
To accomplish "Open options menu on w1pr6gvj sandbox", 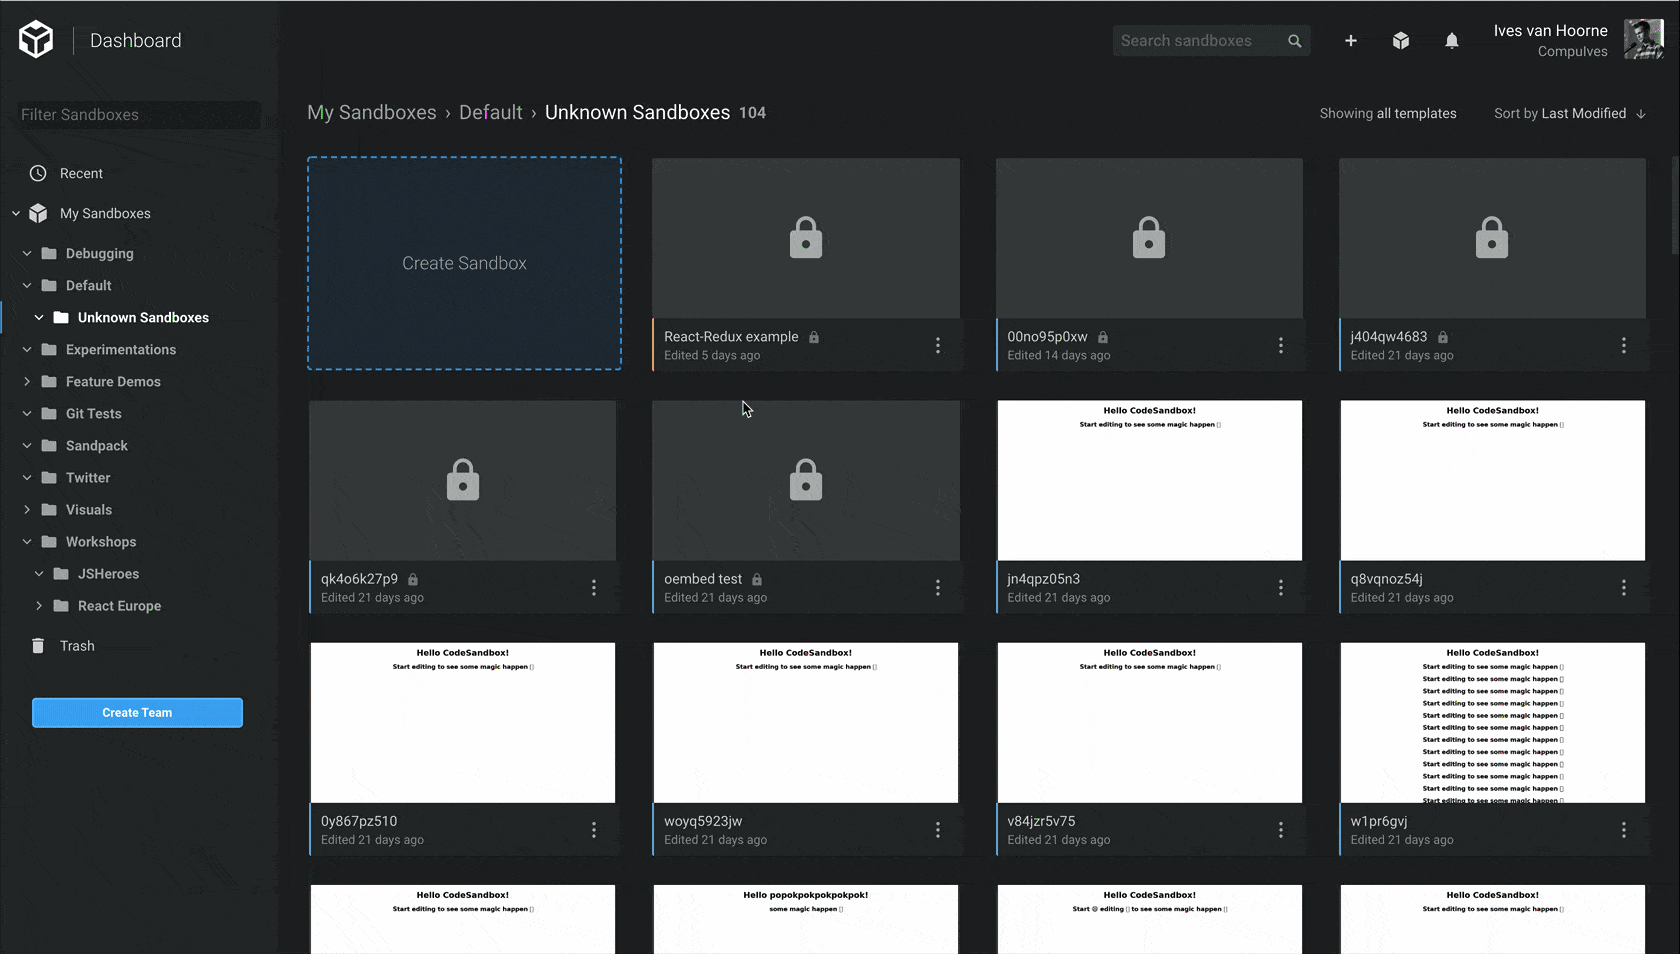I will point(1624,830).
